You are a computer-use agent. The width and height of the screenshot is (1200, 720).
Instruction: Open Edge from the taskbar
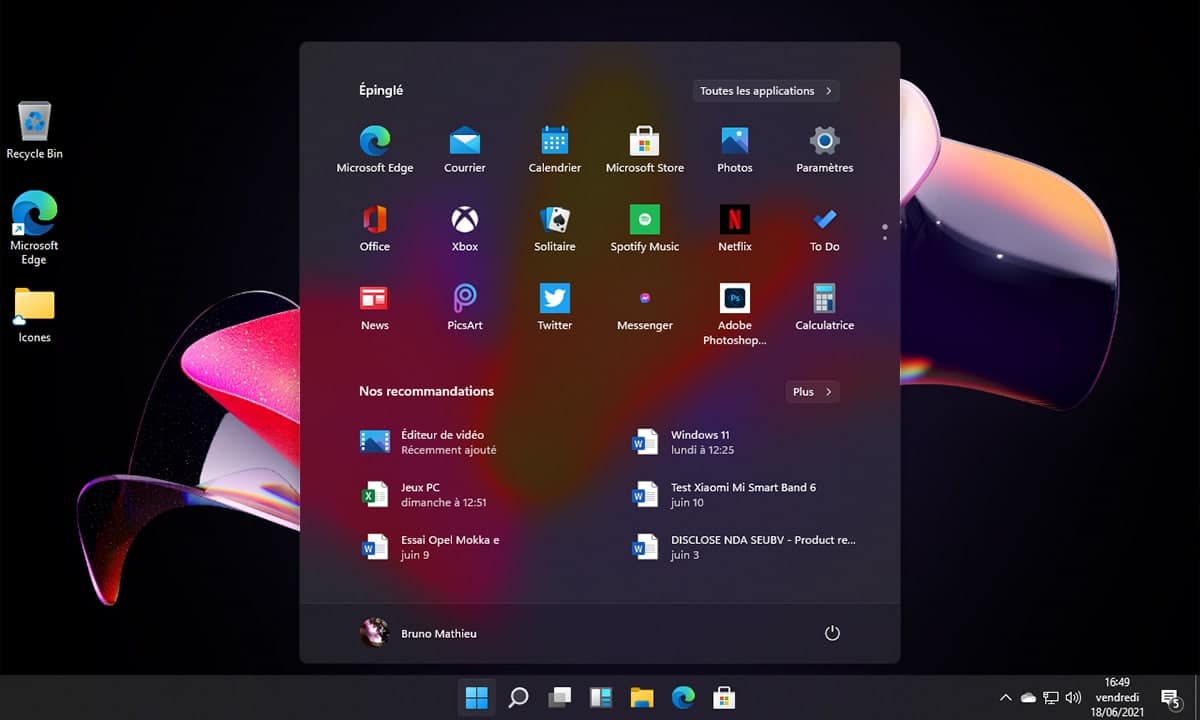(683, 697)
